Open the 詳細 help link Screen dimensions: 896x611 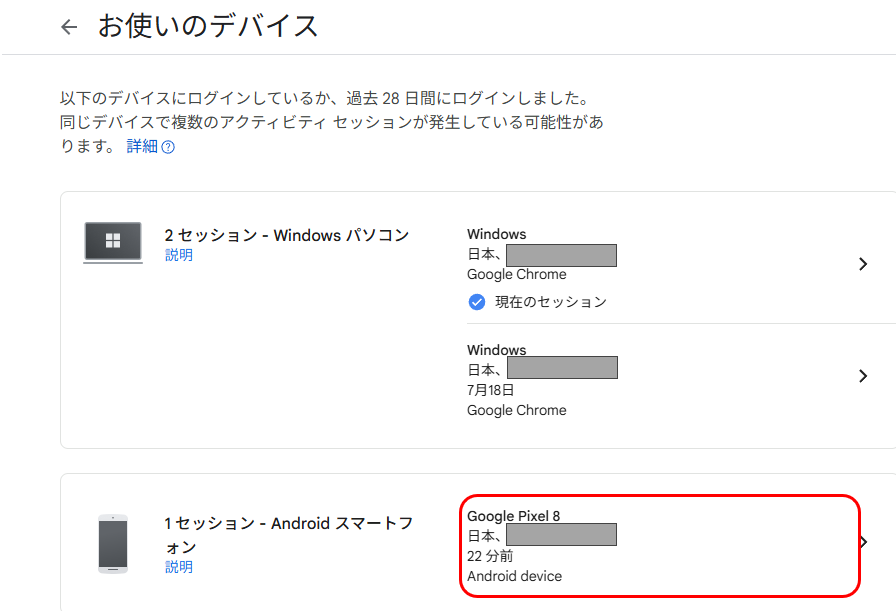[142, 146]
